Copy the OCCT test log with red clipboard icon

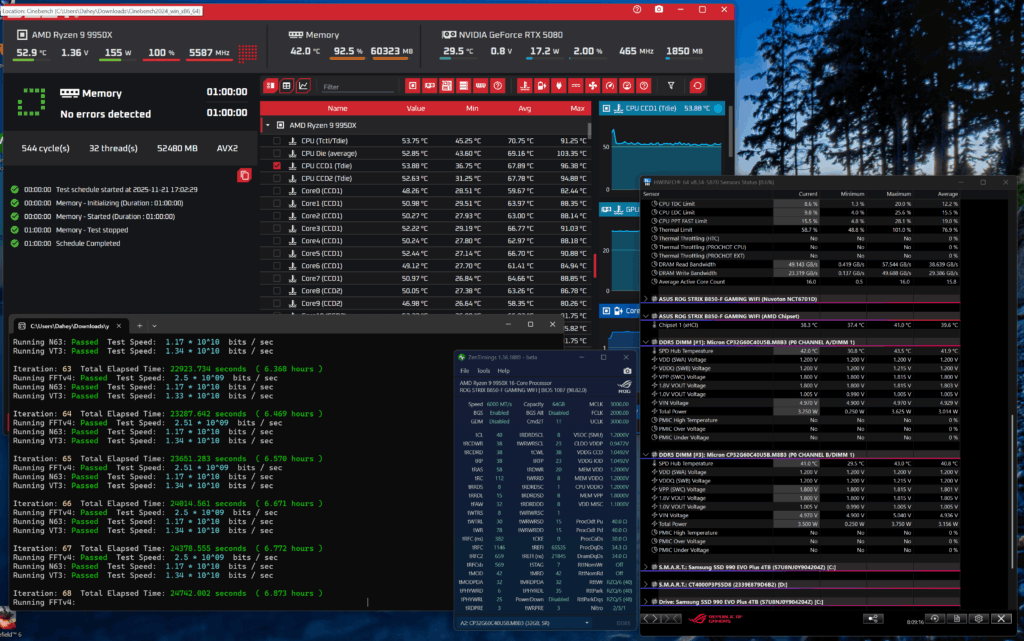click(244, 176)
